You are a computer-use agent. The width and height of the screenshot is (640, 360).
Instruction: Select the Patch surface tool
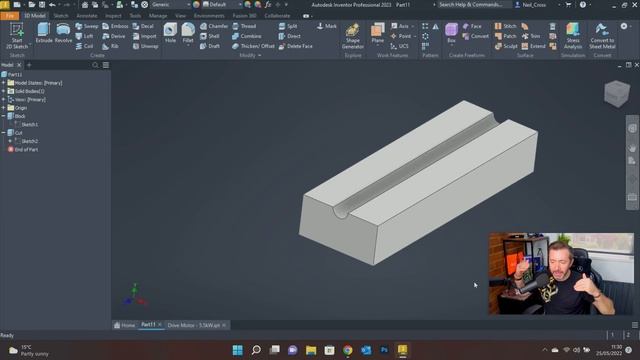click(505, 36)
